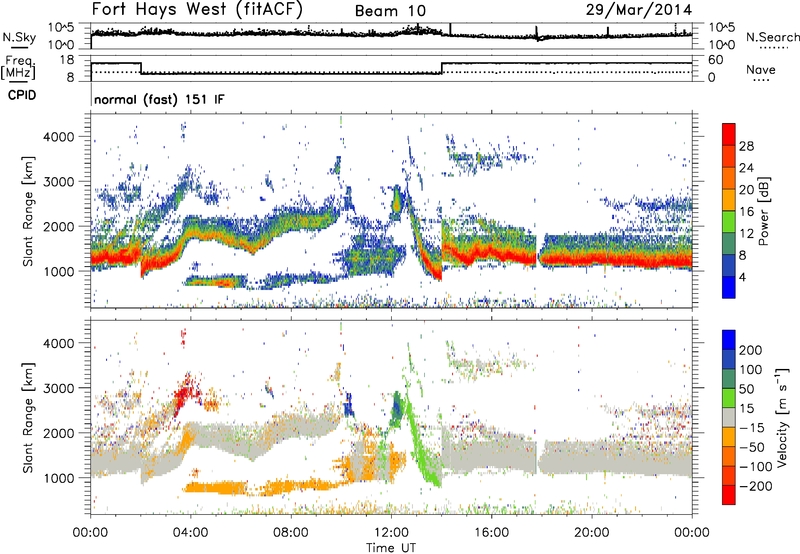This screenshot has width=800, height=554.
Task: Pick the dark green 50–100 velocity swatch
Action: pyautogui.click(x=729, y=379)
